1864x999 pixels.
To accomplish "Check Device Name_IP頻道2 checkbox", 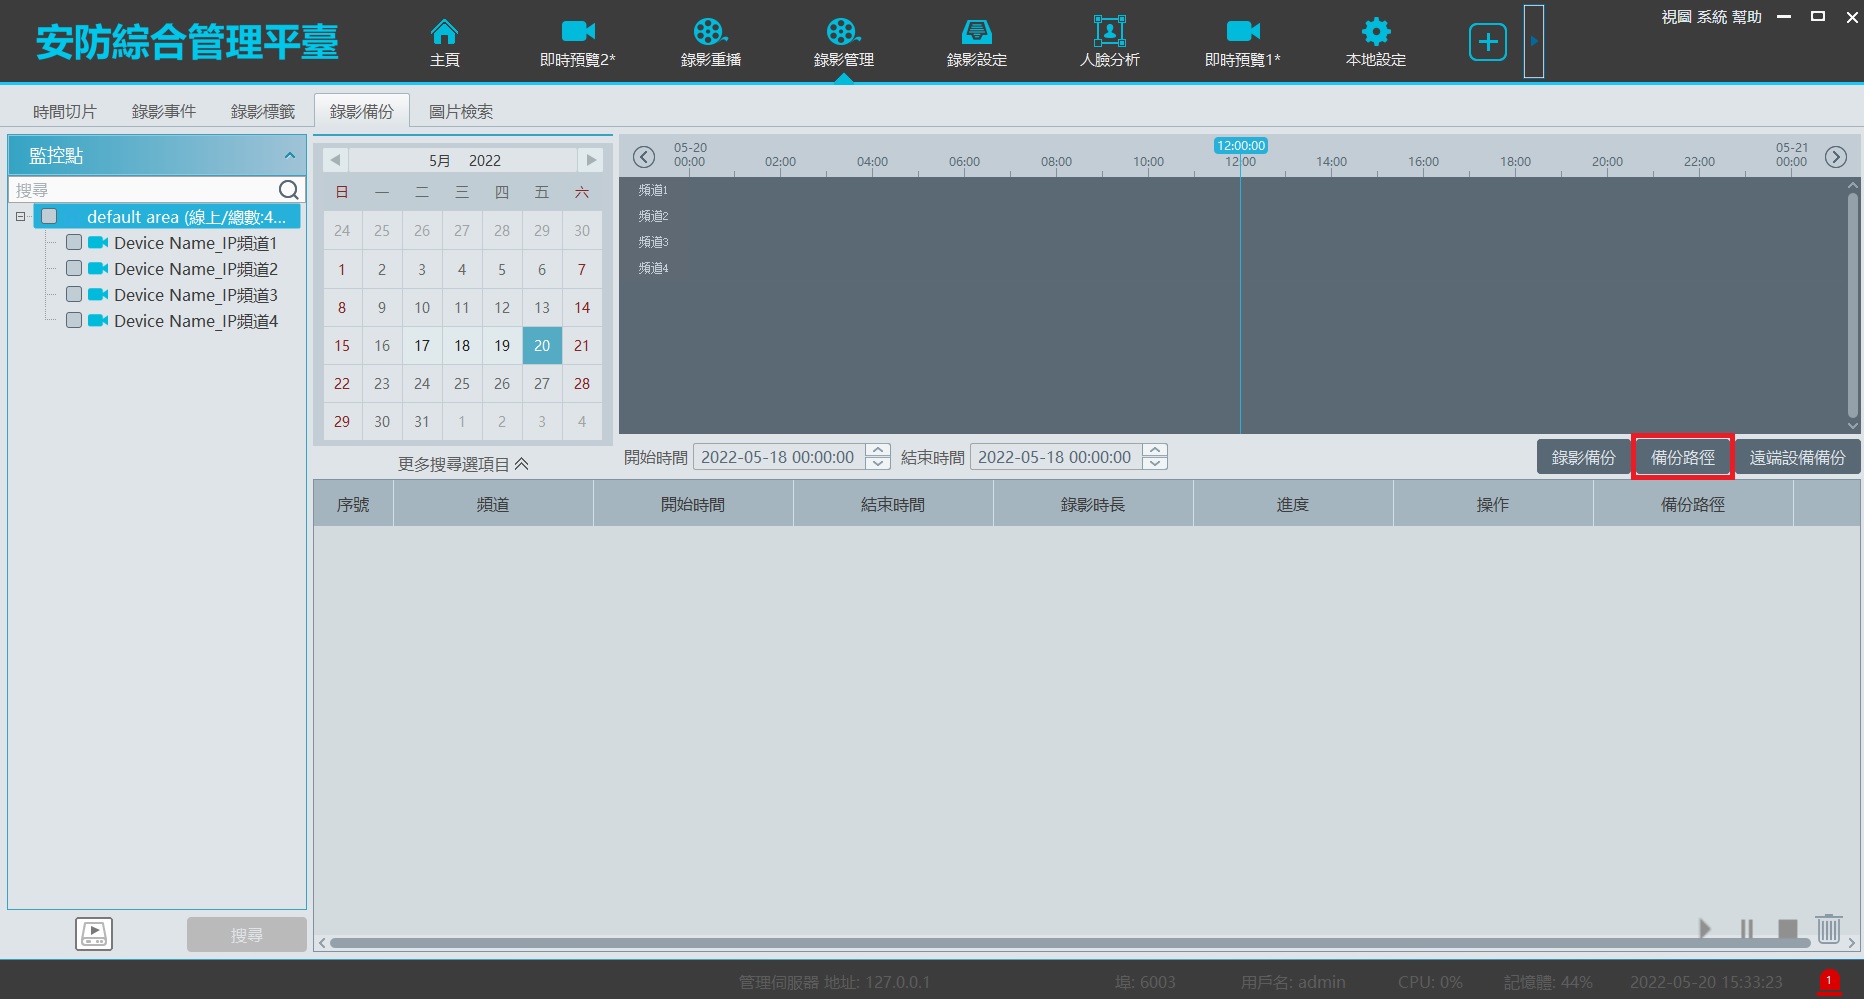I will 74,269.
